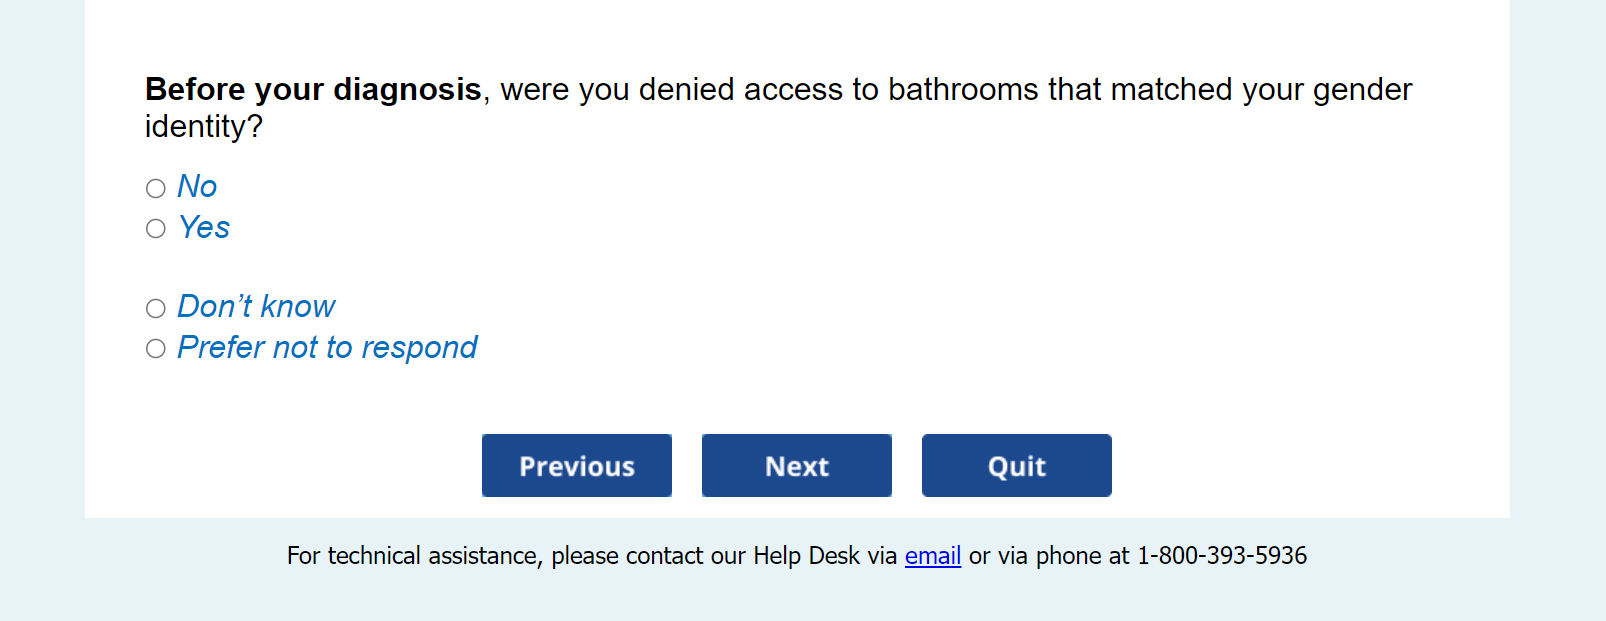Click the "Prefer not to respond" answer text

point(327,348)
